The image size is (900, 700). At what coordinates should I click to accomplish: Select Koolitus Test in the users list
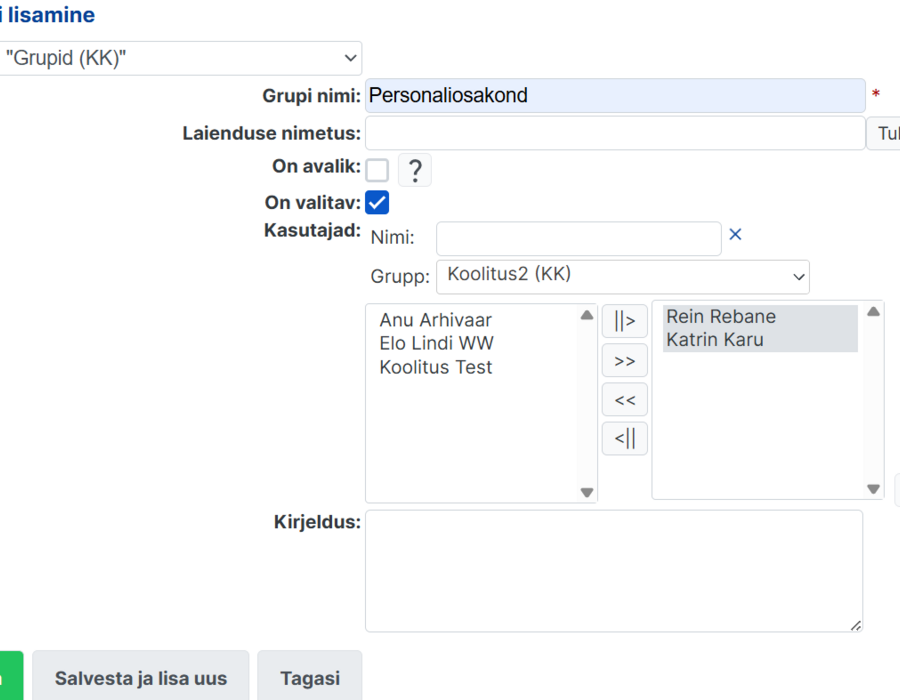click(x=436, y=367)
